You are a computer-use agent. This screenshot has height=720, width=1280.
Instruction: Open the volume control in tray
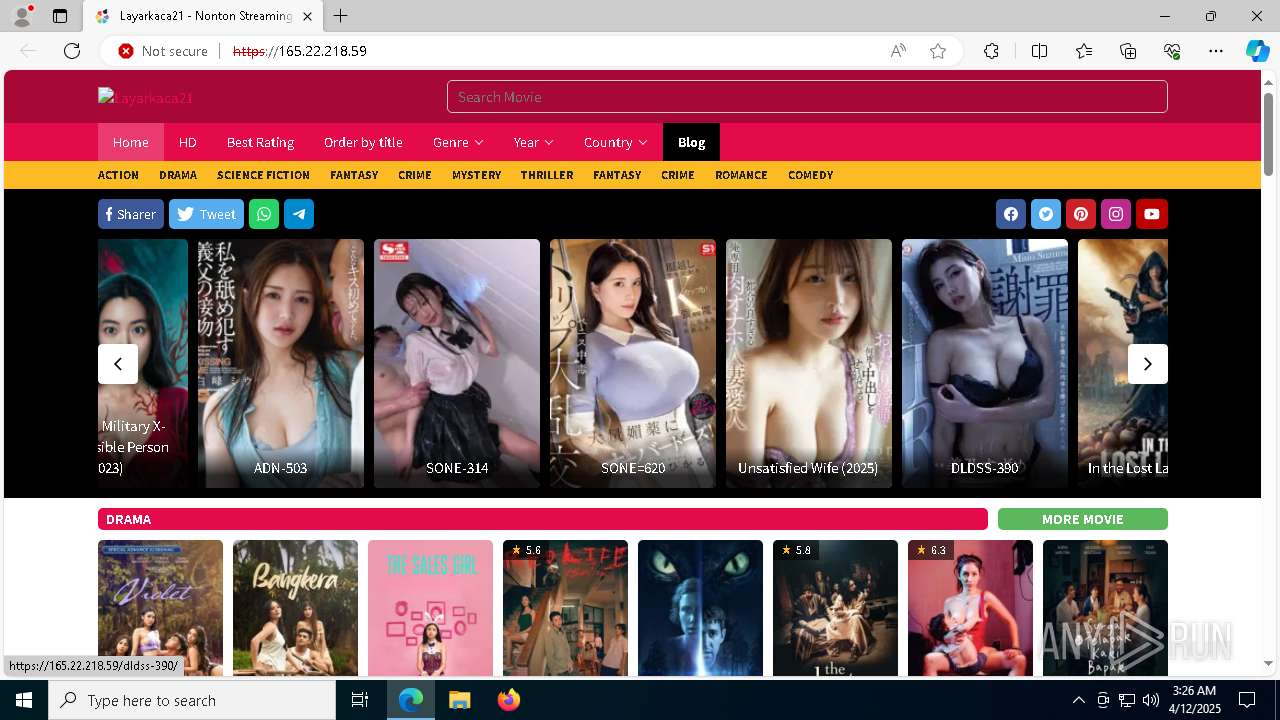click(x=1150, y=700)
